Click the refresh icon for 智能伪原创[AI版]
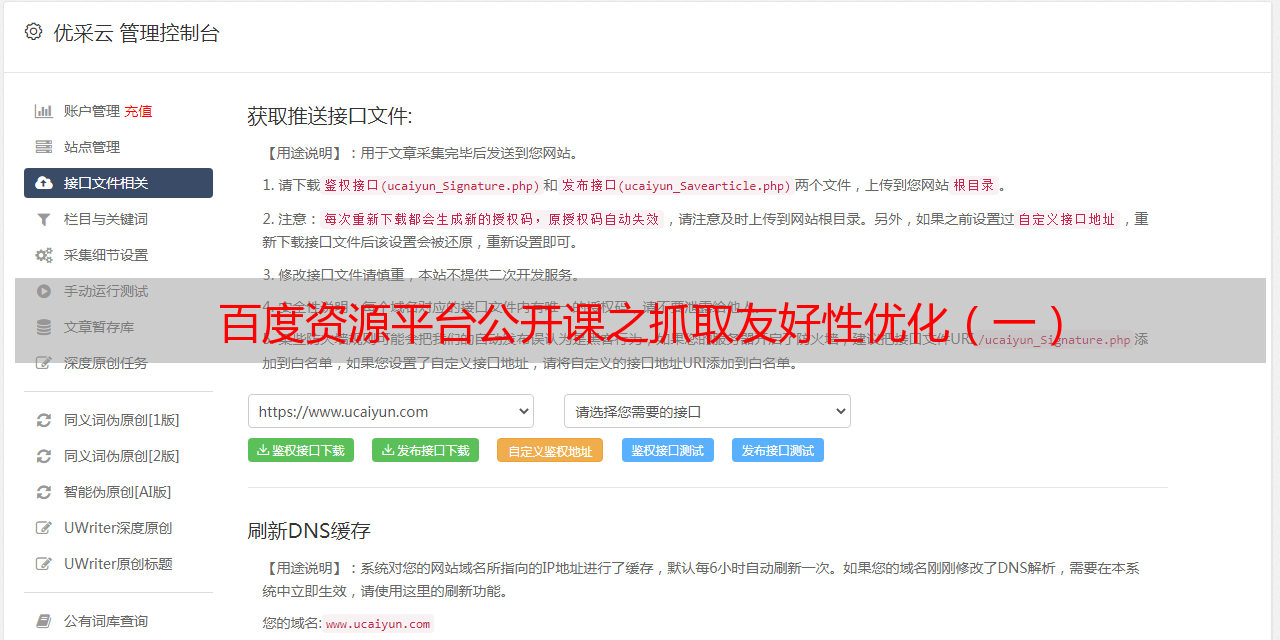1280x640 pixels. click(x=44, y=492)
